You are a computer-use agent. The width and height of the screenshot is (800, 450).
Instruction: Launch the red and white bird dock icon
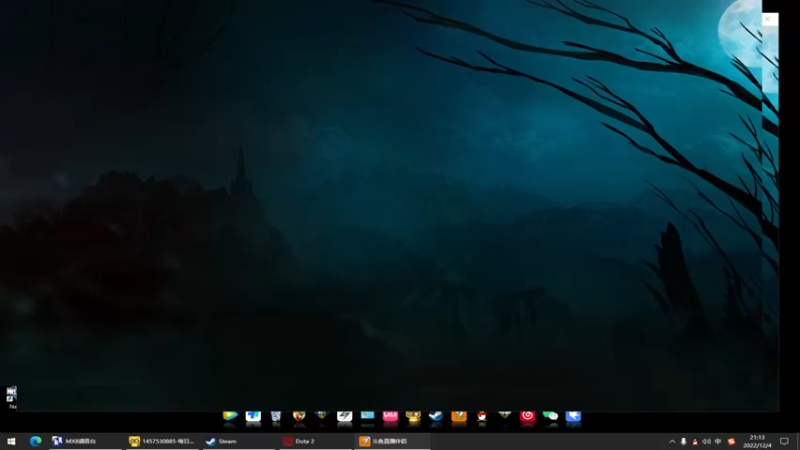(x=482, y=416)
